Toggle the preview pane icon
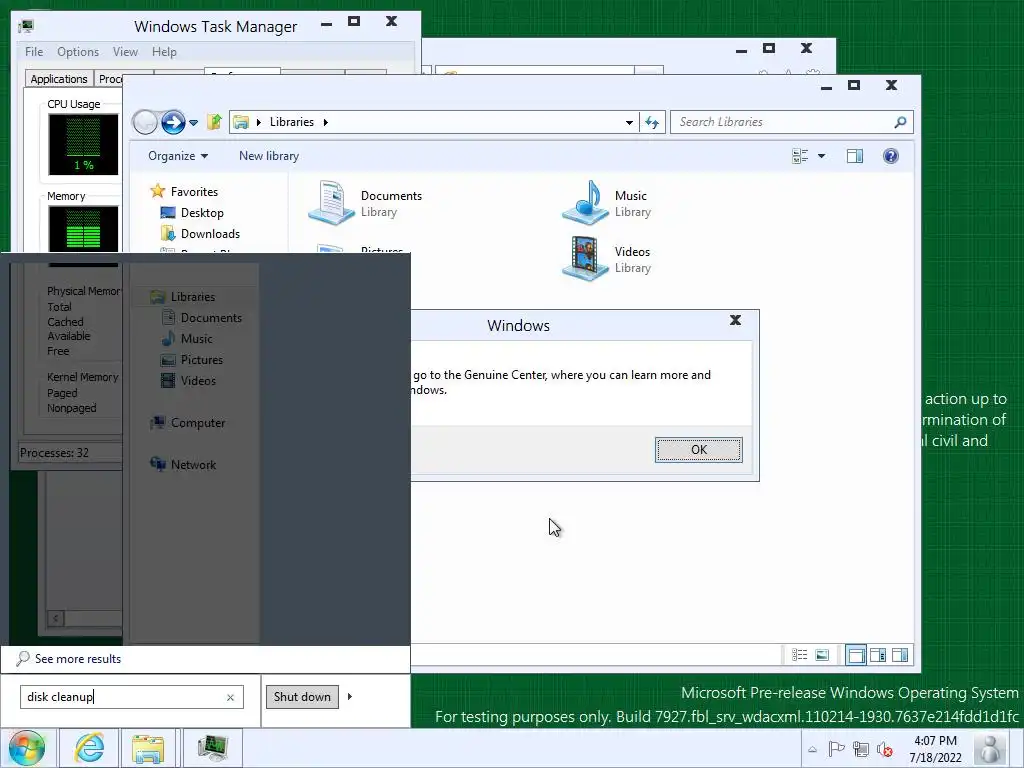This screenshot has height=768, width=1024. (x=855, y=156)
